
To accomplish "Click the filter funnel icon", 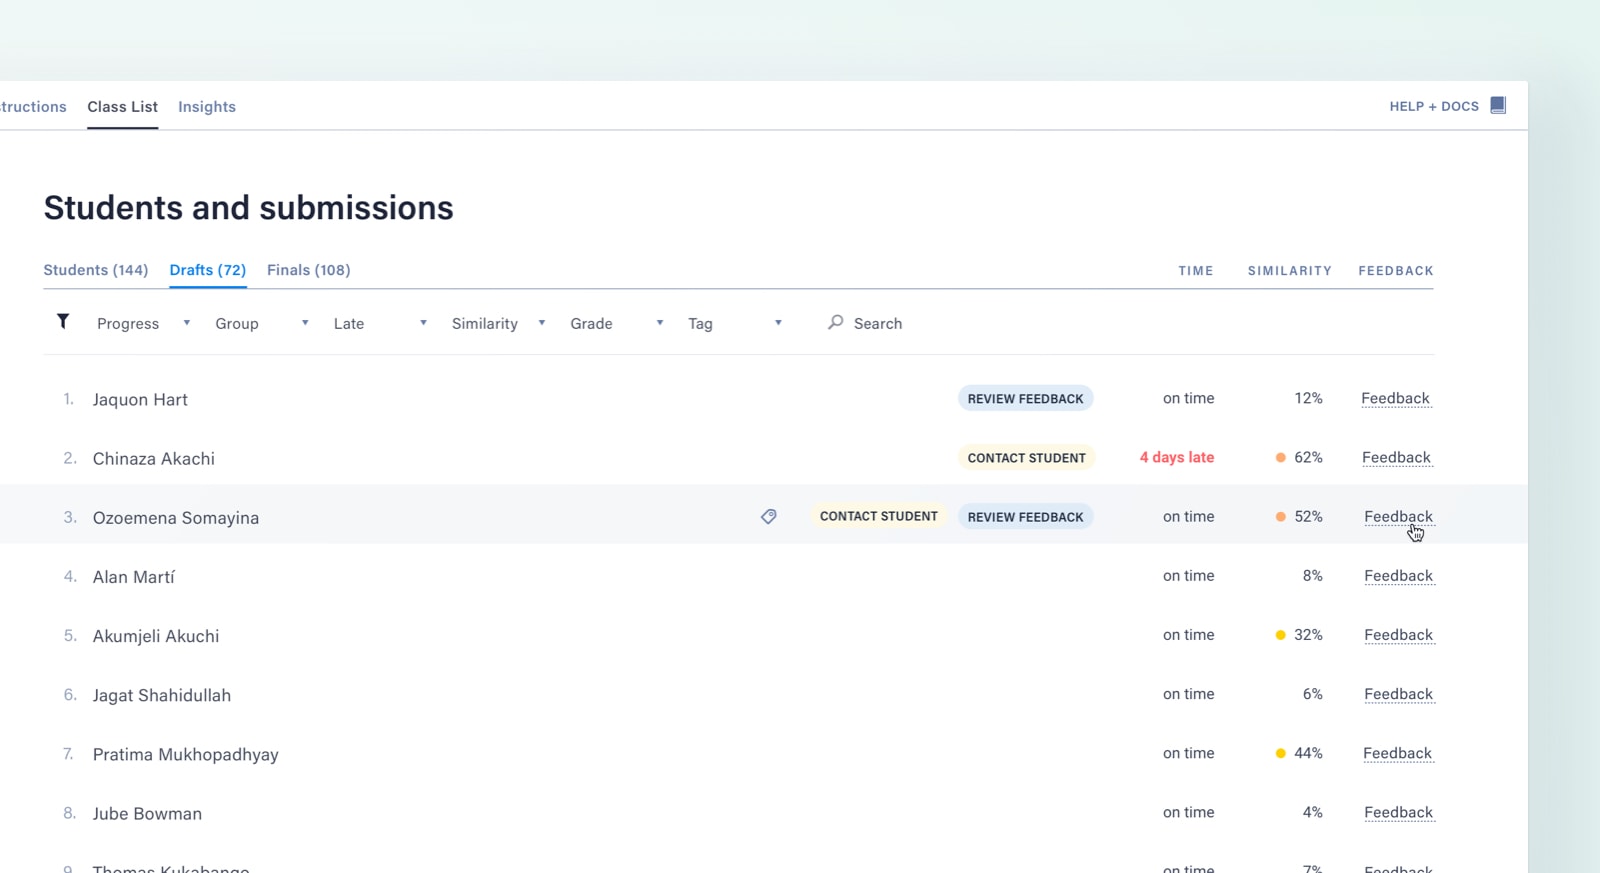I will (63, 321).
